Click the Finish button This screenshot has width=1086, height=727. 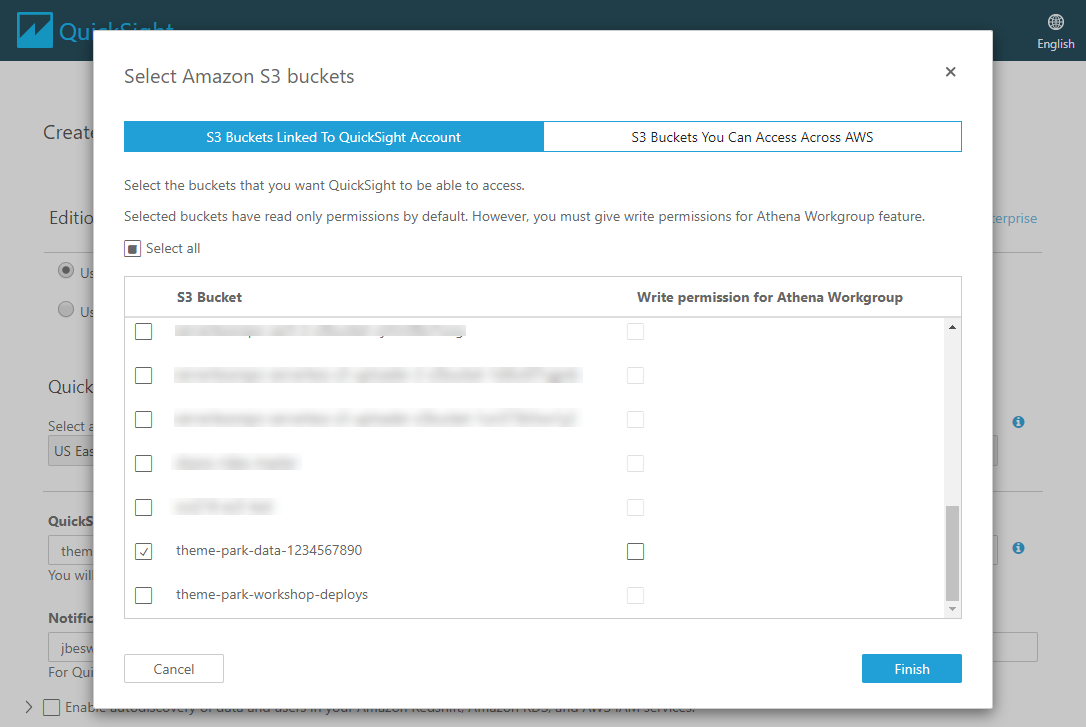tap(911, 669)
